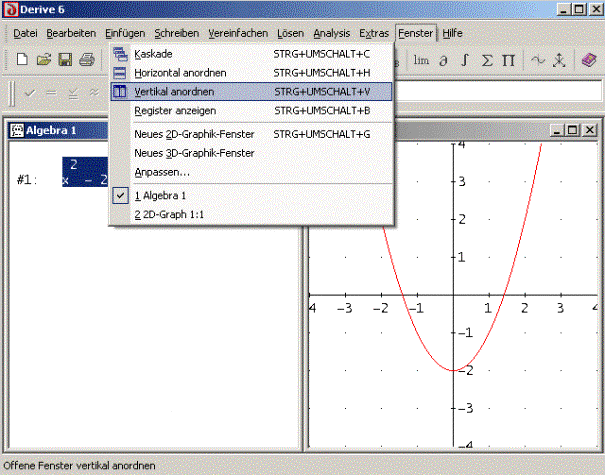
Task: Open the Bearbeiten menu
Action: [71, 34]
